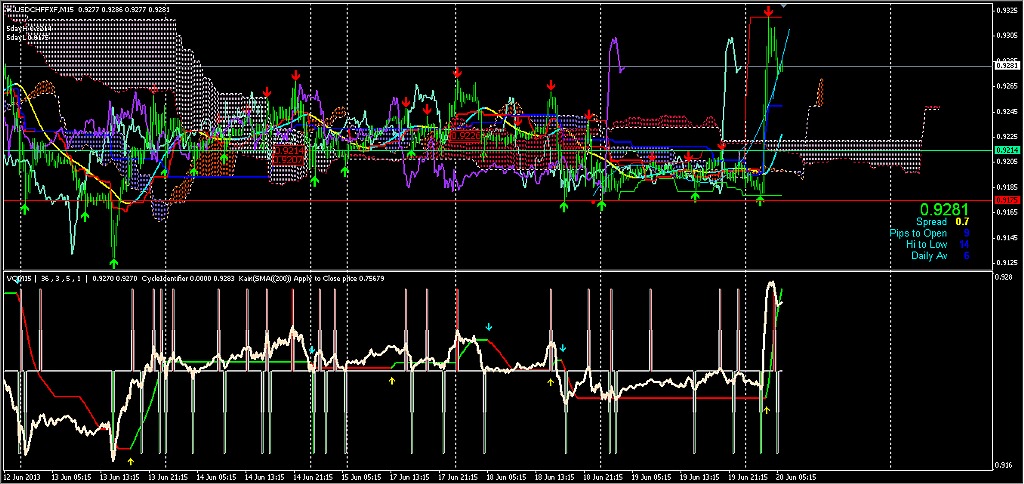The width and height of the screenshot is (1024, 484).
Task: Click the 14 Jun 13:15 time label
Action: click(x=263, y=476)
